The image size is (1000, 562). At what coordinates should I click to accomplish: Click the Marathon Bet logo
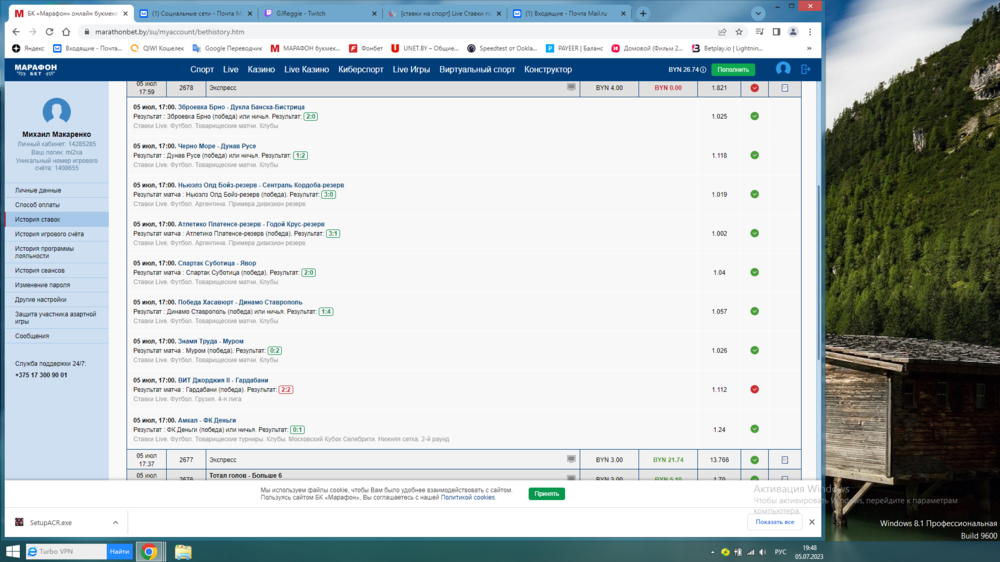pos(36,69)
